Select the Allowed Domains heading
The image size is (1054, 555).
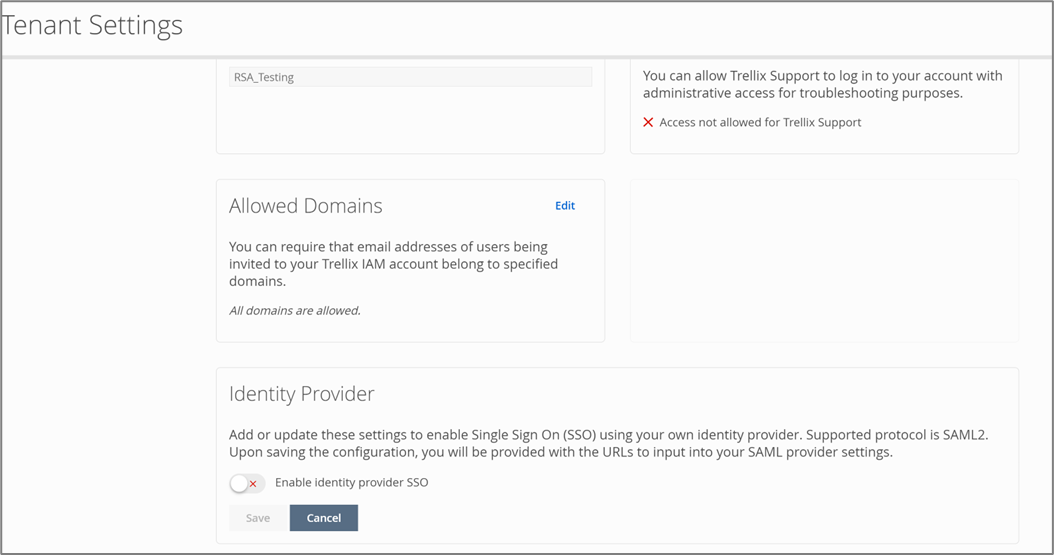pyautogui.click(x=305, y=206)
